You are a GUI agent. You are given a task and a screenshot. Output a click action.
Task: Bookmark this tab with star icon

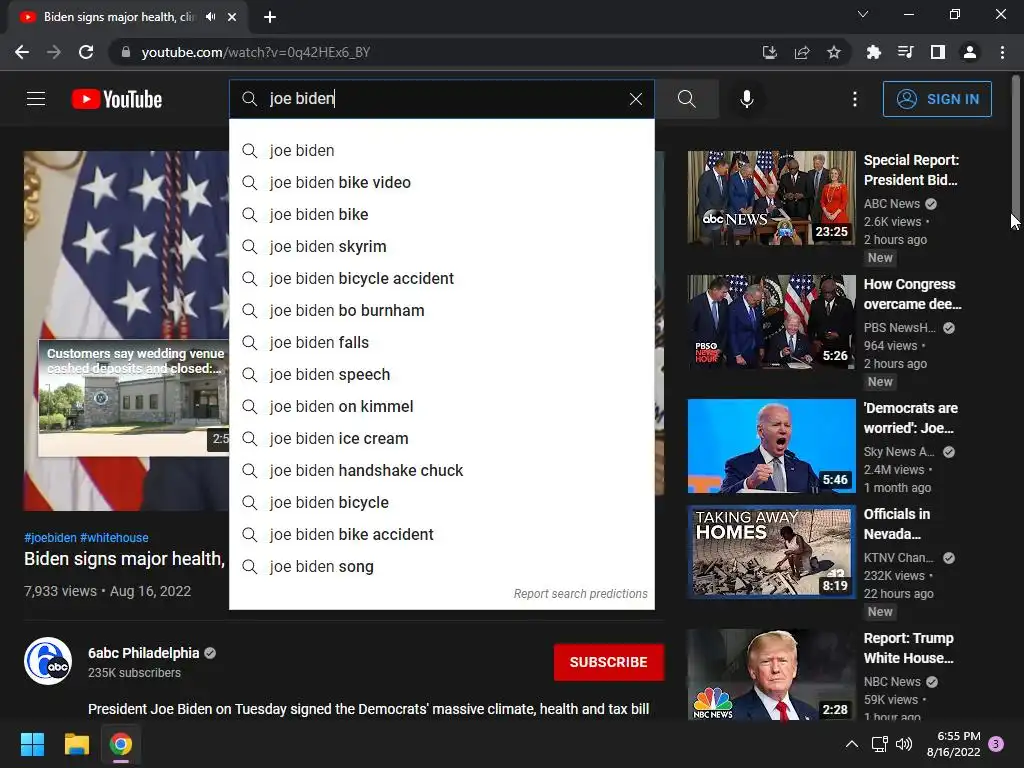click(x=833, y=52)
